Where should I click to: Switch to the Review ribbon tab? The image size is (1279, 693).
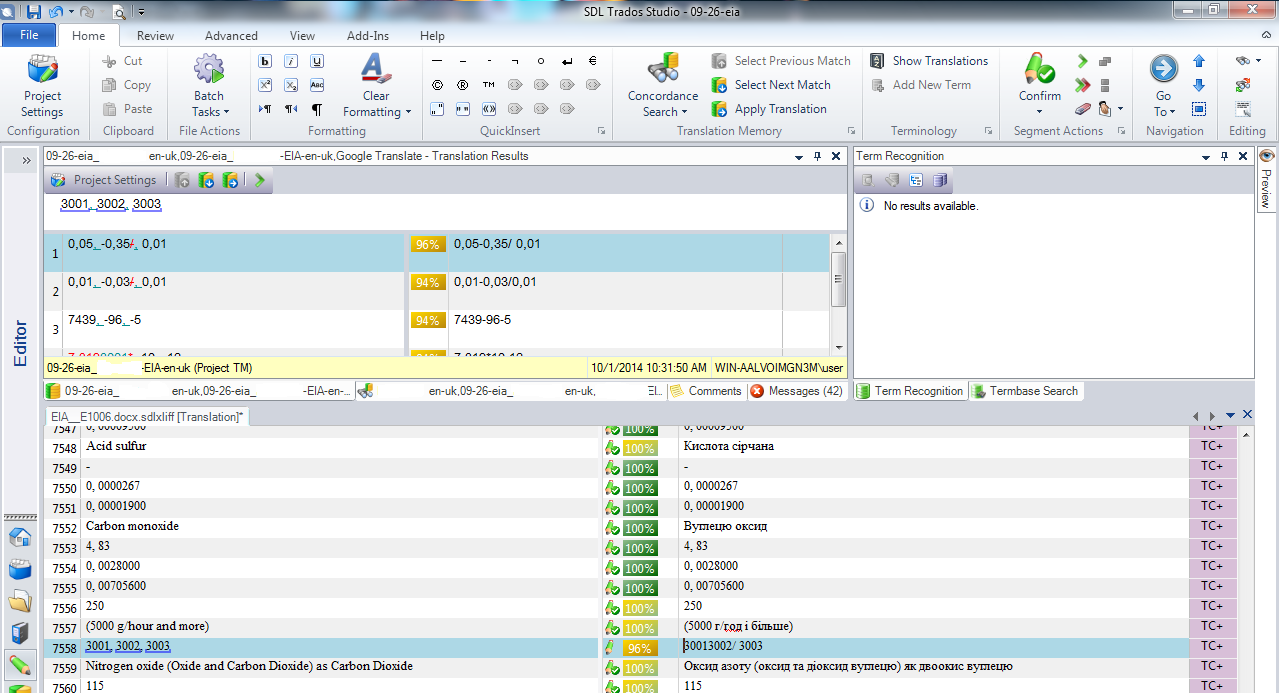pos(155,36)
